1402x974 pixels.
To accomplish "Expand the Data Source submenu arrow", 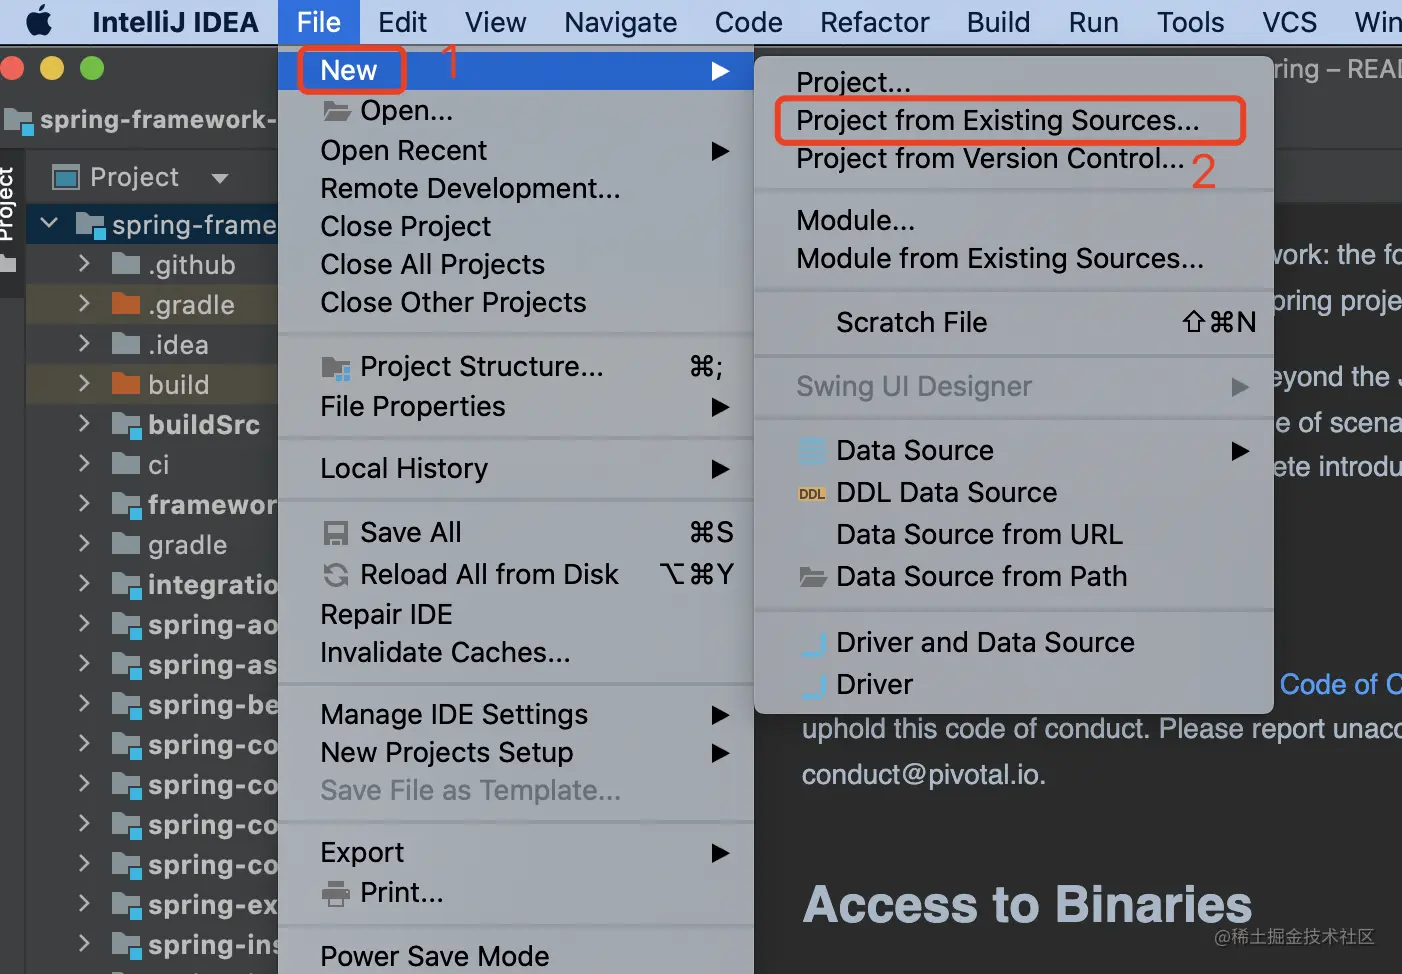I will 1240,450.
